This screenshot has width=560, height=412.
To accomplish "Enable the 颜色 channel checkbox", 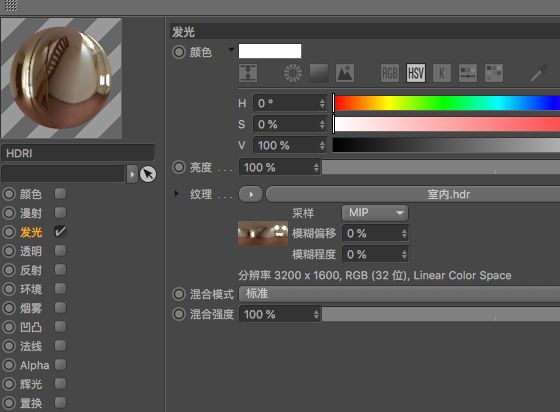I will [x=60, y=194].
